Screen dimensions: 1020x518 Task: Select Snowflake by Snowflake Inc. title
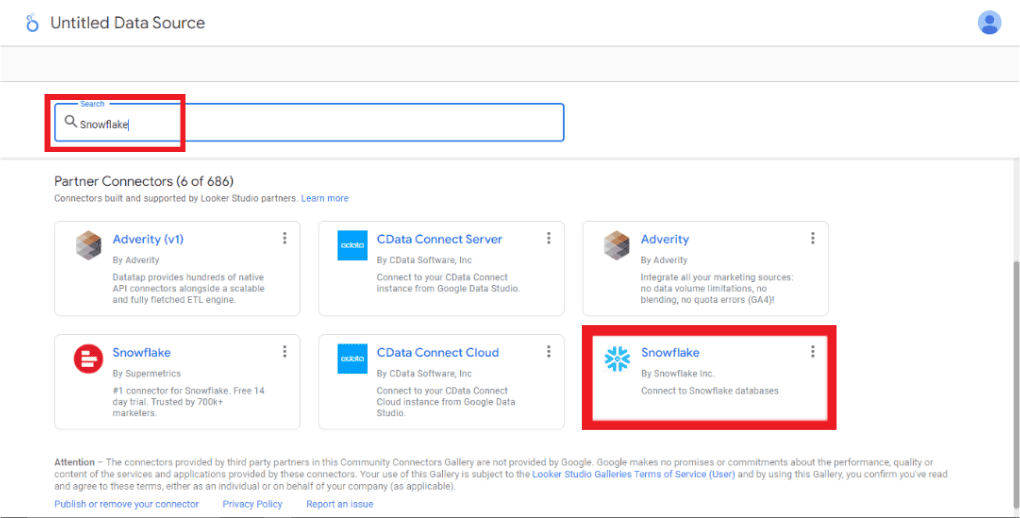point(670,352)
